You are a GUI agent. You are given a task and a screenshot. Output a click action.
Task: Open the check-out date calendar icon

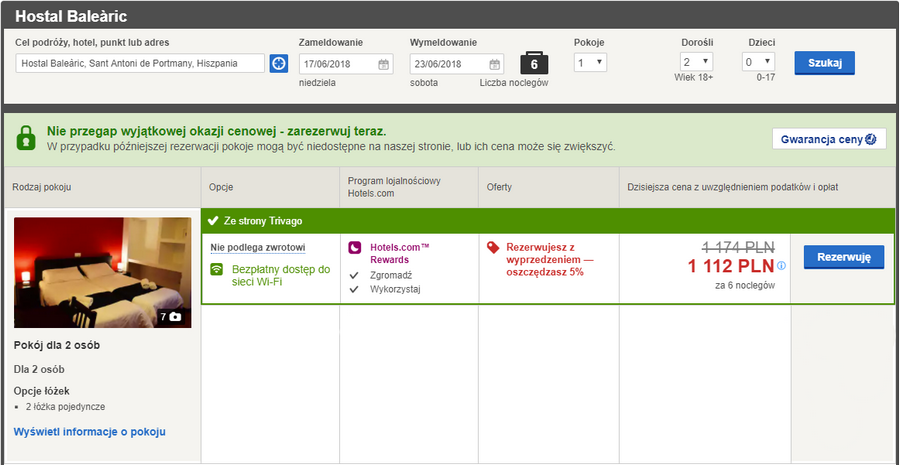point(495,64)
